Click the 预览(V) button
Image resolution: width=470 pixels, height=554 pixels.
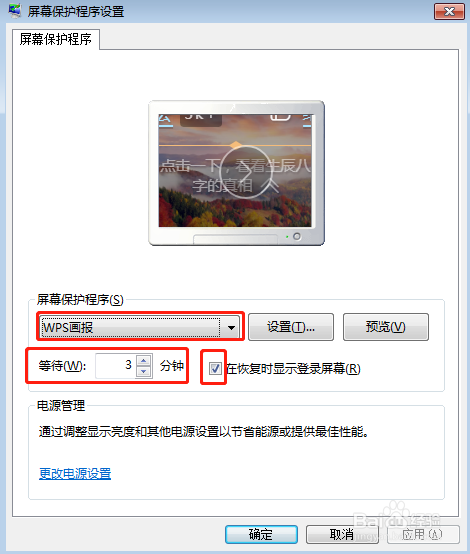pyautogui.click(x=386, y=327)
